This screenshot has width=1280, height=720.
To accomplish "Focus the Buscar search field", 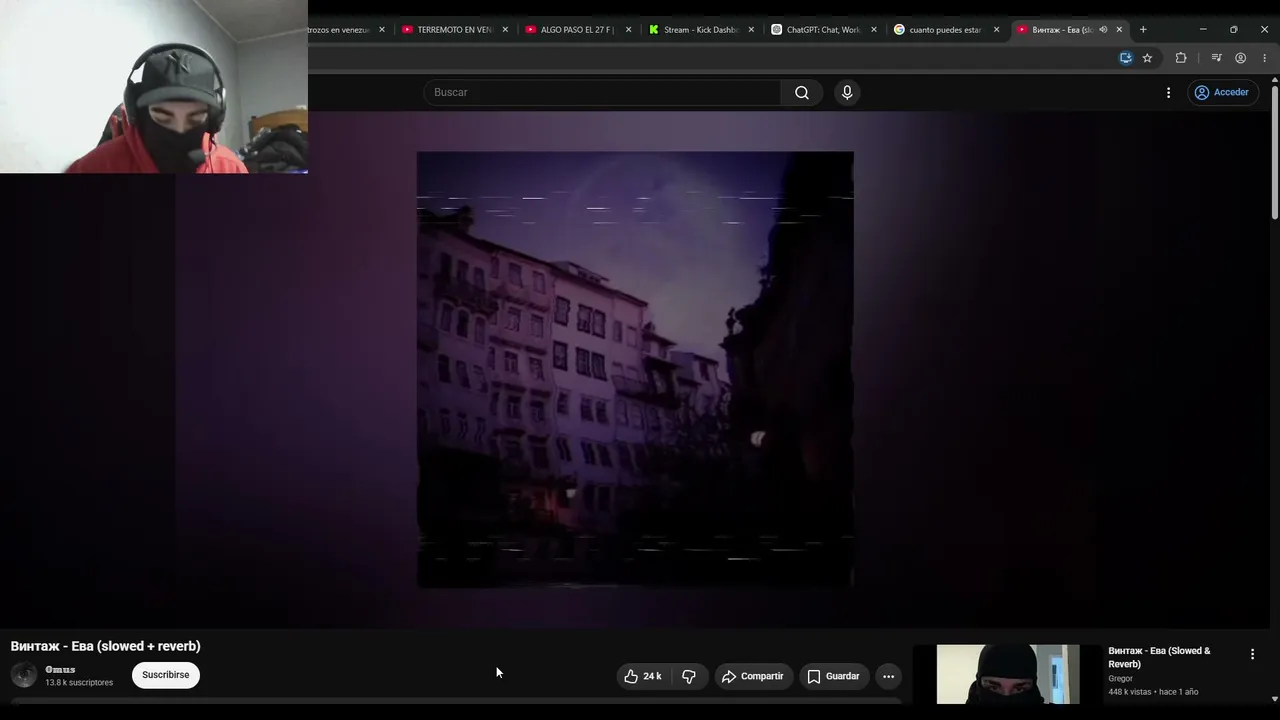I will tap(602, 92).
